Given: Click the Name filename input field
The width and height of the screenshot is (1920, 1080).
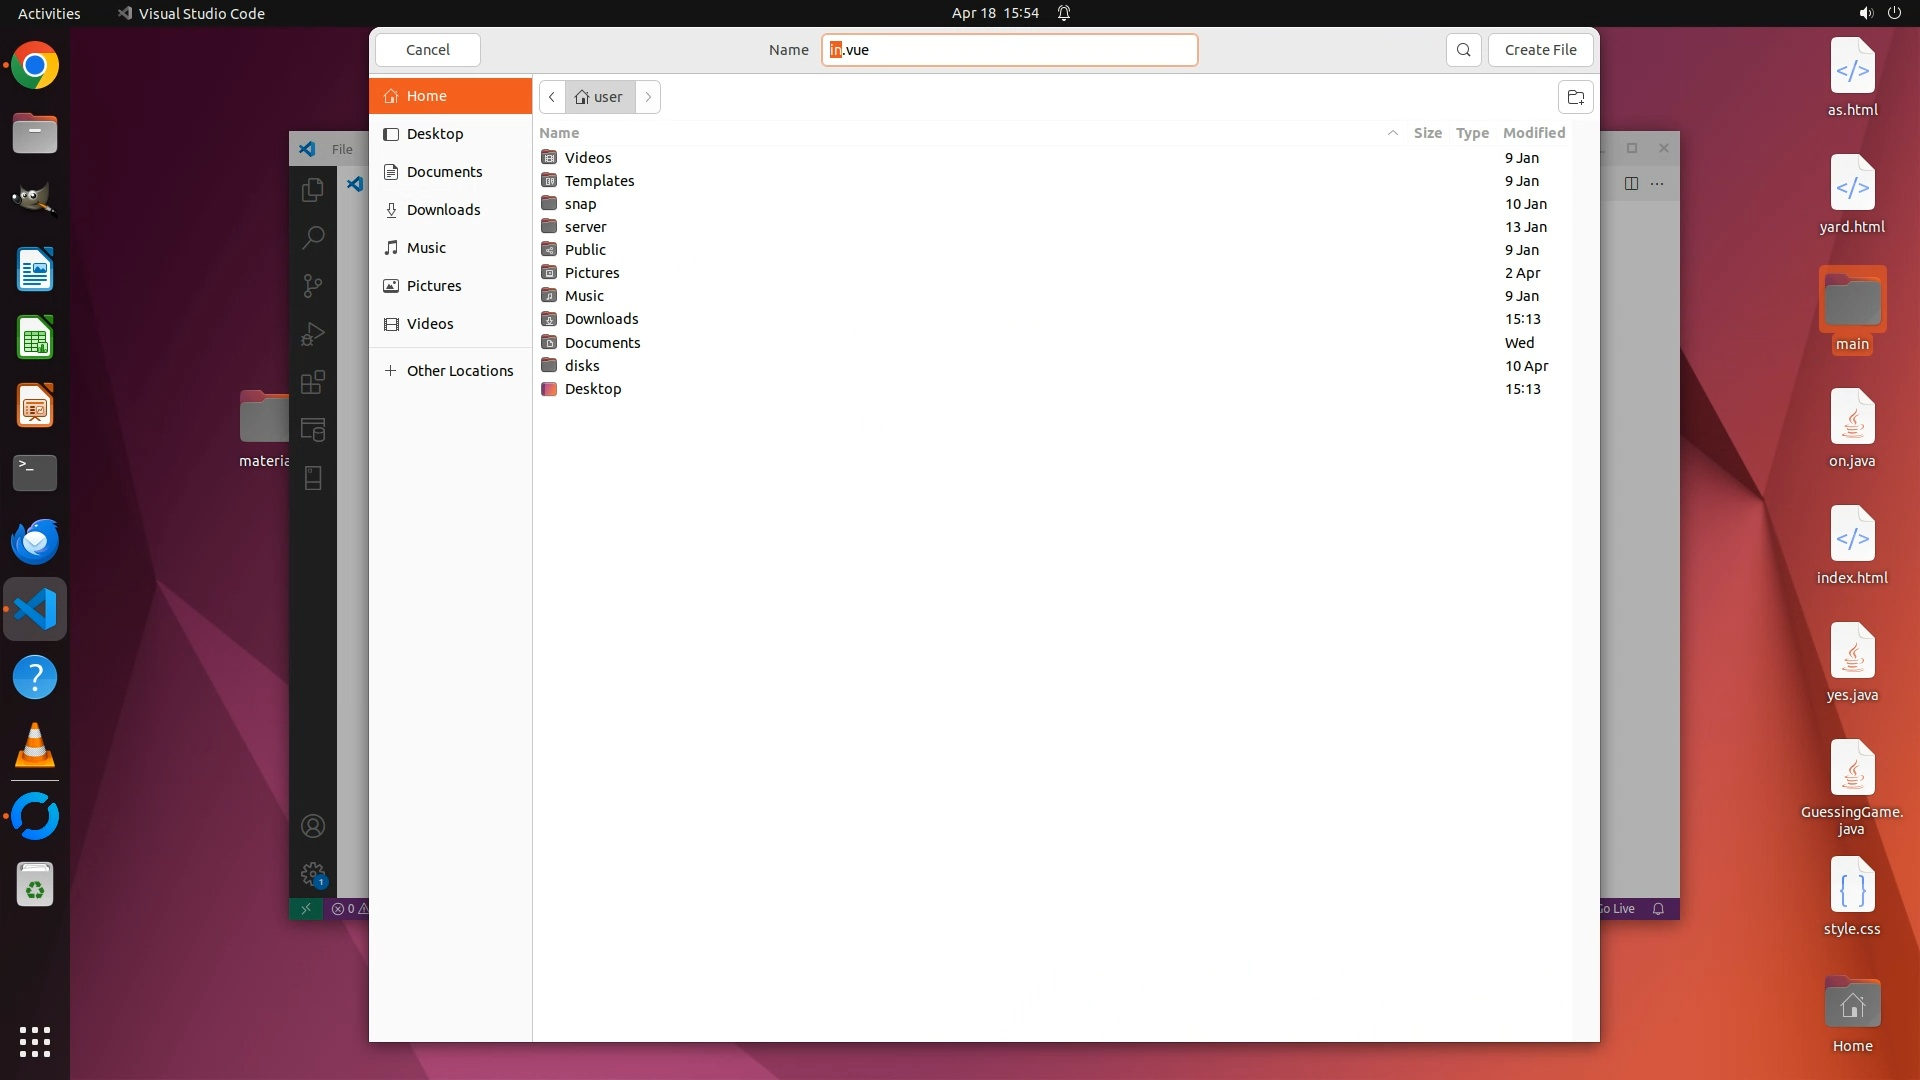Looking at the screenshot, I should point(1010,50).
